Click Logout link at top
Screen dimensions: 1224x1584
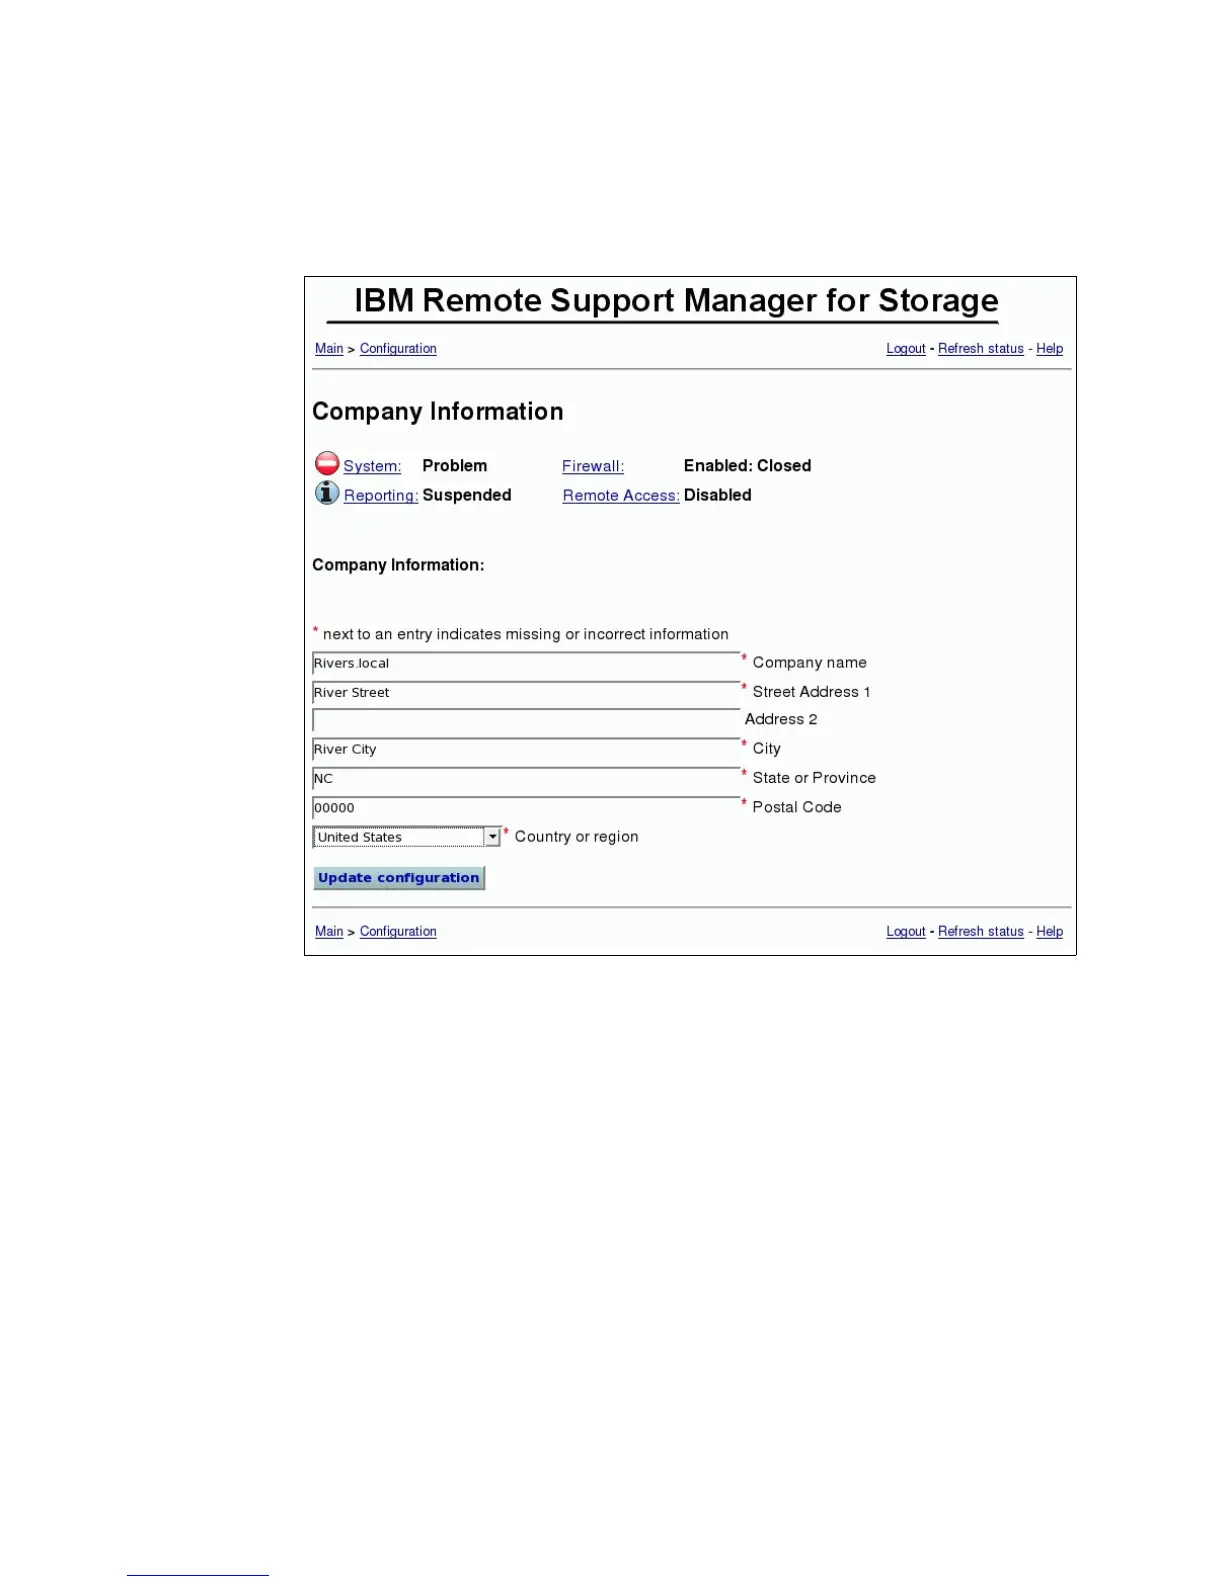[906, 348]
